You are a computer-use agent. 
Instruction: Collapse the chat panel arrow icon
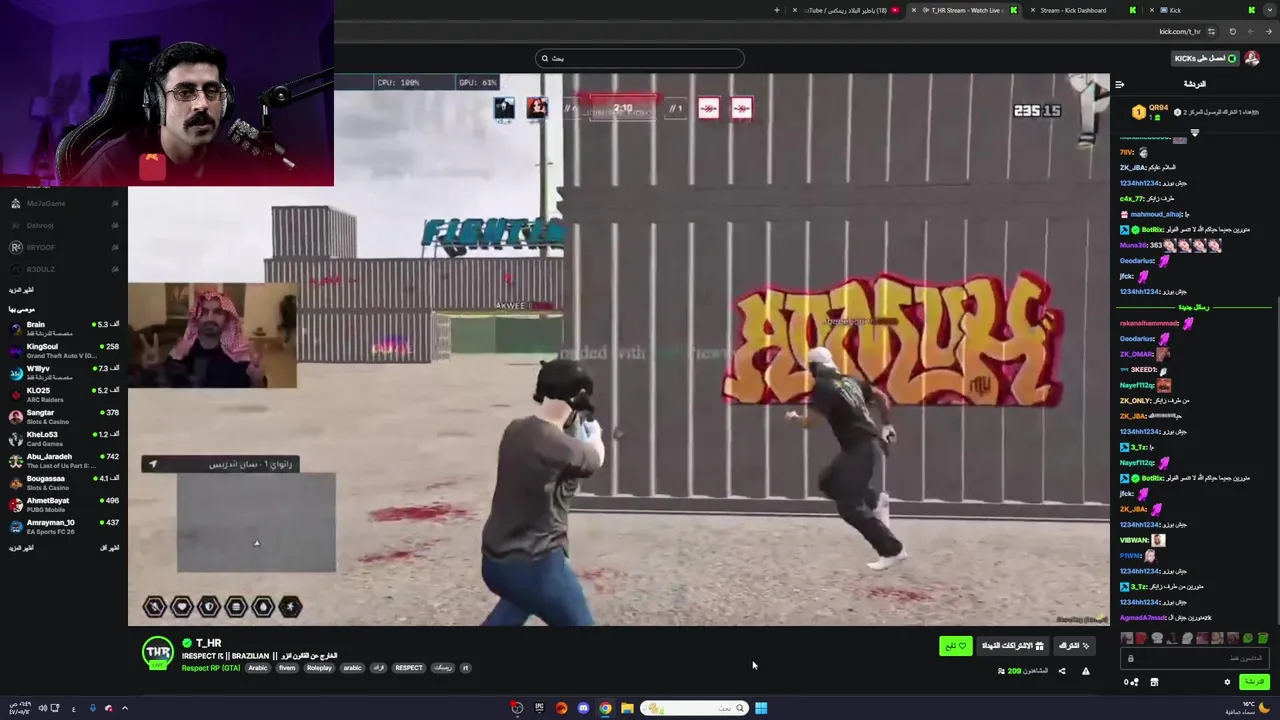point(1119,84)
